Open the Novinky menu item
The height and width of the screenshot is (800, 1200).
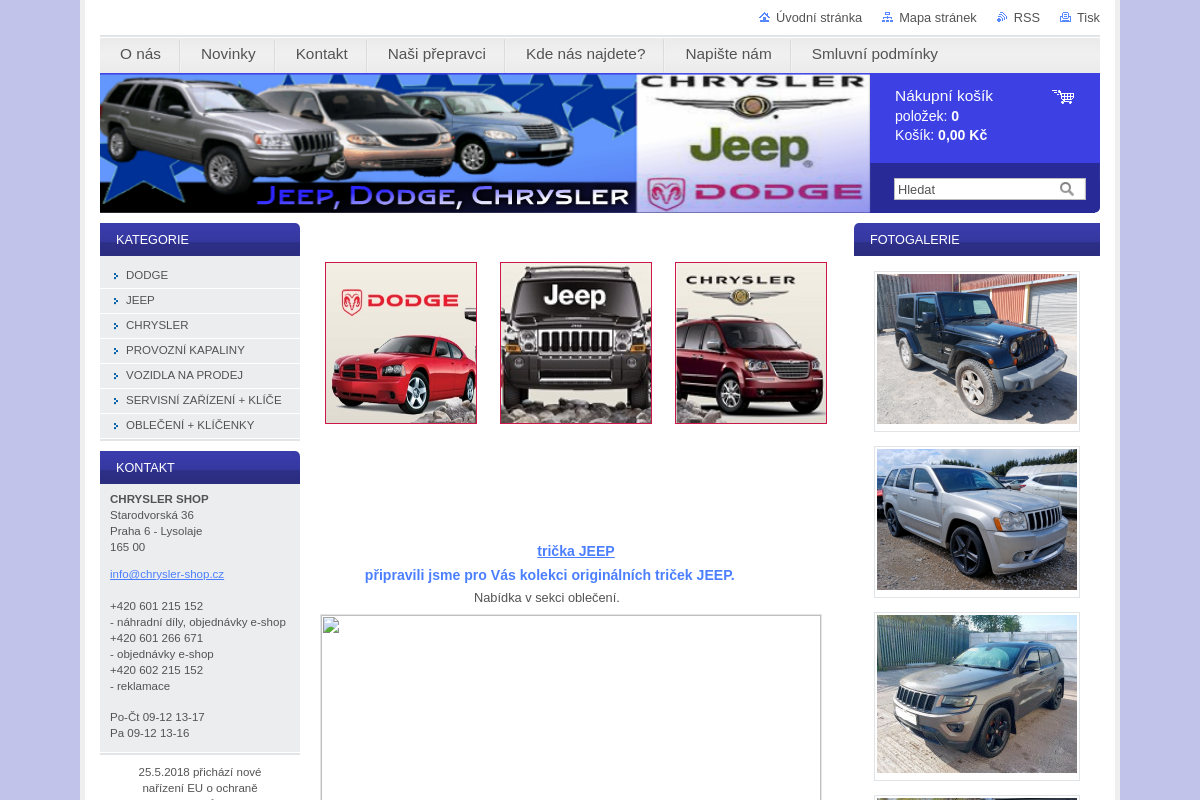(228, 54)
